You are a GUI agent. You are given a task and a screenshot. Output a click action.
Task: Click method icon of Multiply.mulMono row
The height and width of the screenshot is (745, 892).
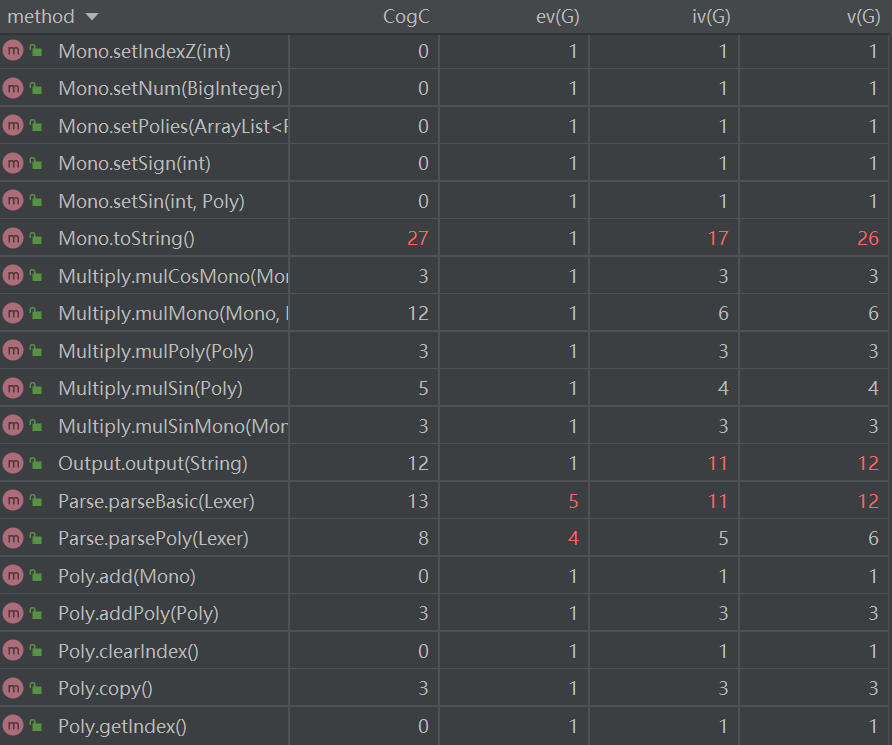click(13, 313)
